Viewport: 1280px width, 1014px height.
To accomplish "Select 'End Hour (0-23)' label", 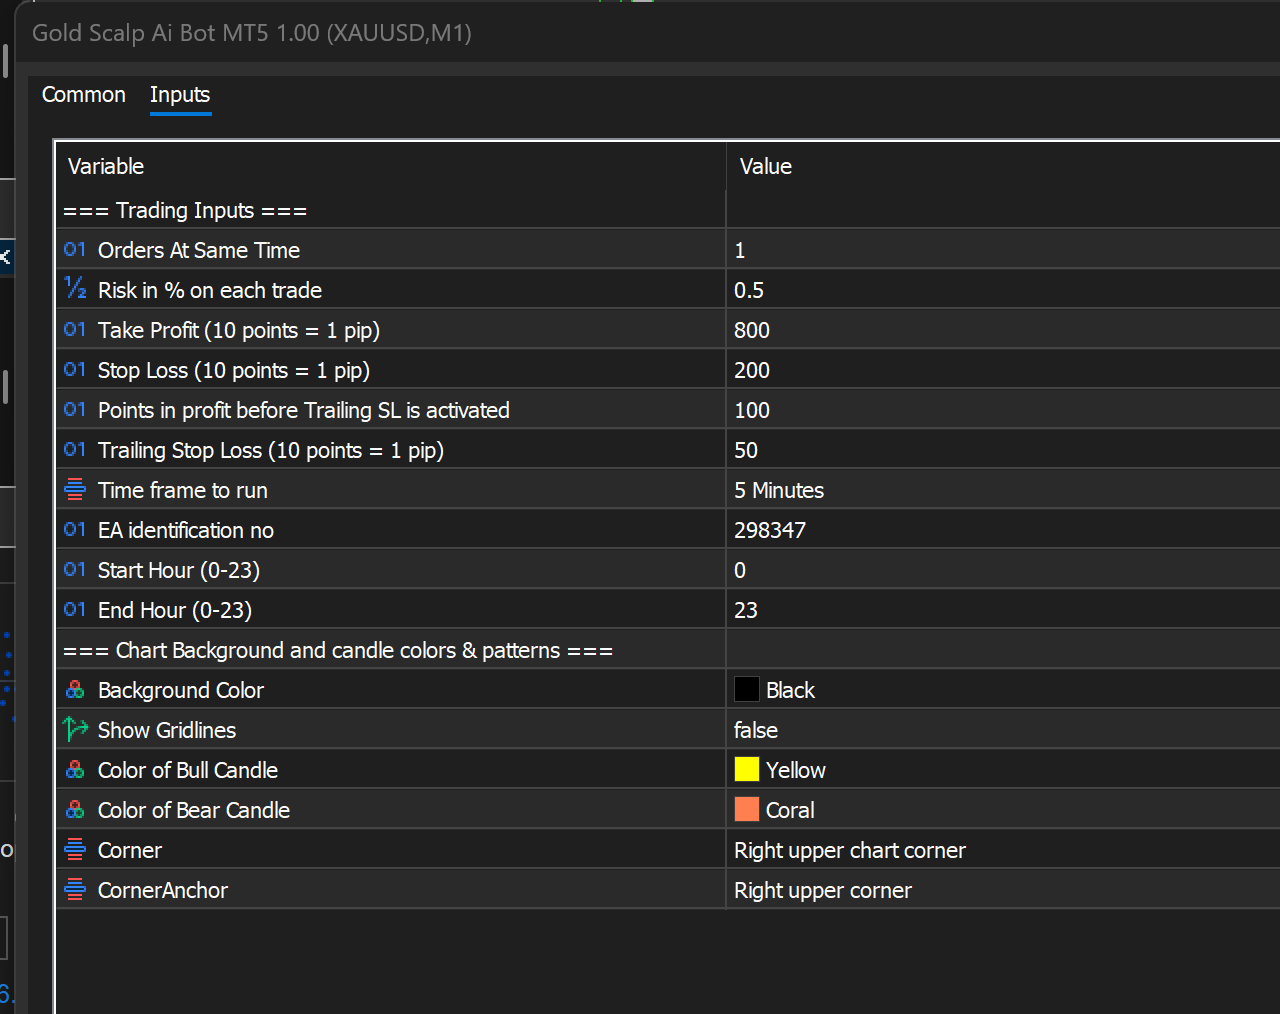I will pyautogui.click(x=175, y=610).
